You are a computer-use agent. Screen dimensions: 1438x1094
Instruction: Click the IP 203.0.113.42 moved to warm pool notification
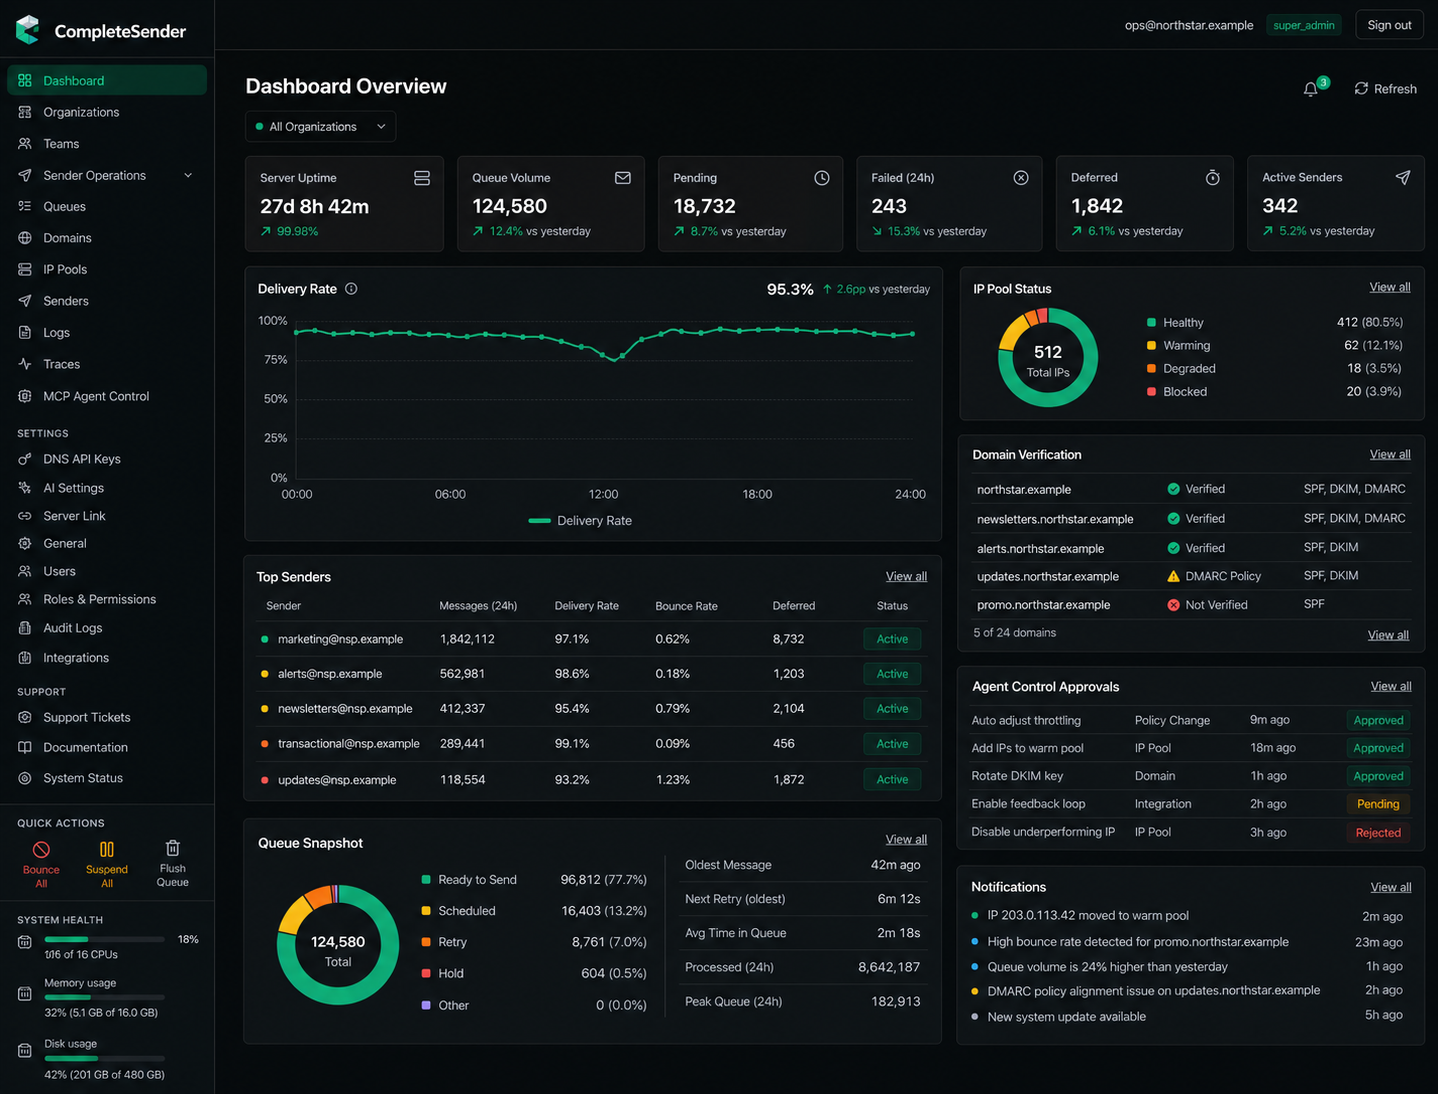click(1187, 916)
